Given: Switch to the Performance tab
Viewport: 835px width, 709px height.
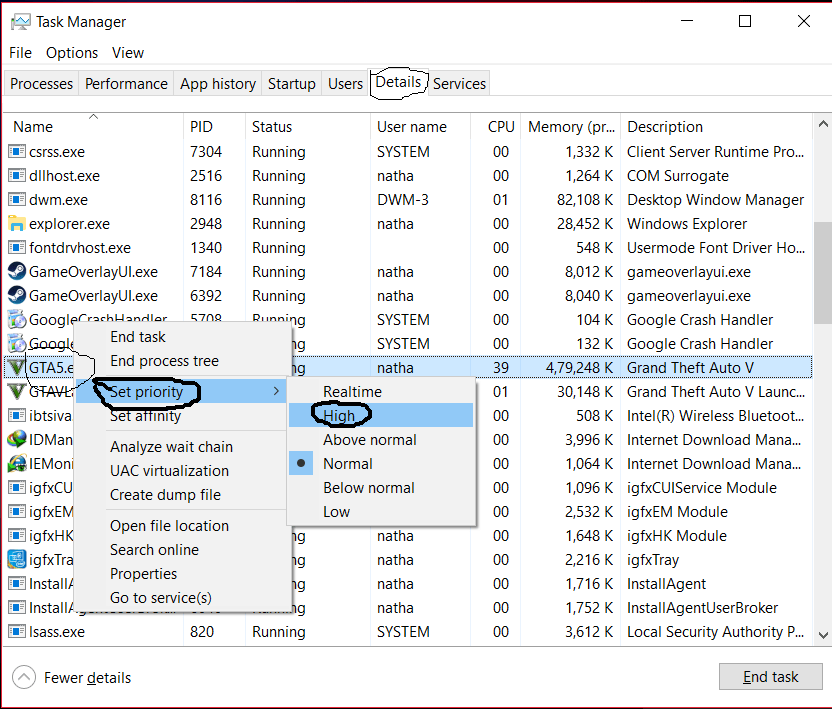Looking at the screenshot, I should click(x=126, y=84).
